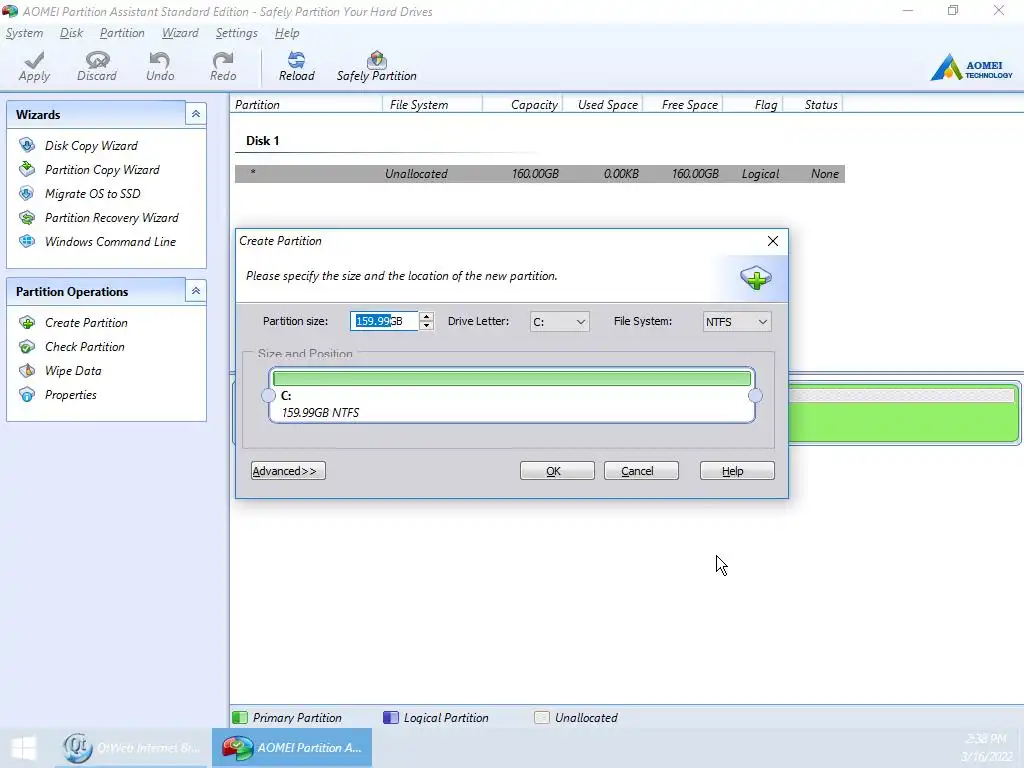Click the Apply checkmark toolbar icon
This screenshot has height=768, width=1024.
point(34,61)
